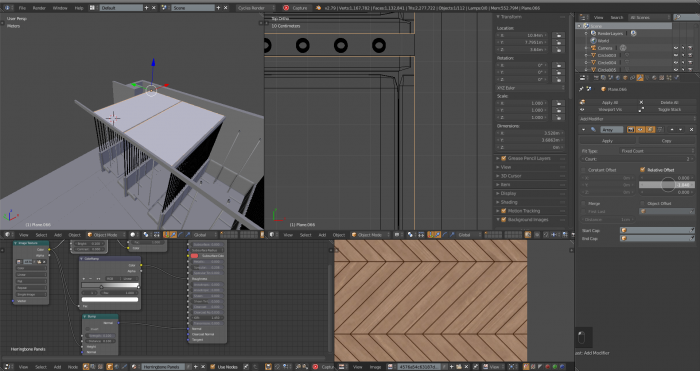
Task: Open the Physics tab in properties
Action: click(676, 78)
